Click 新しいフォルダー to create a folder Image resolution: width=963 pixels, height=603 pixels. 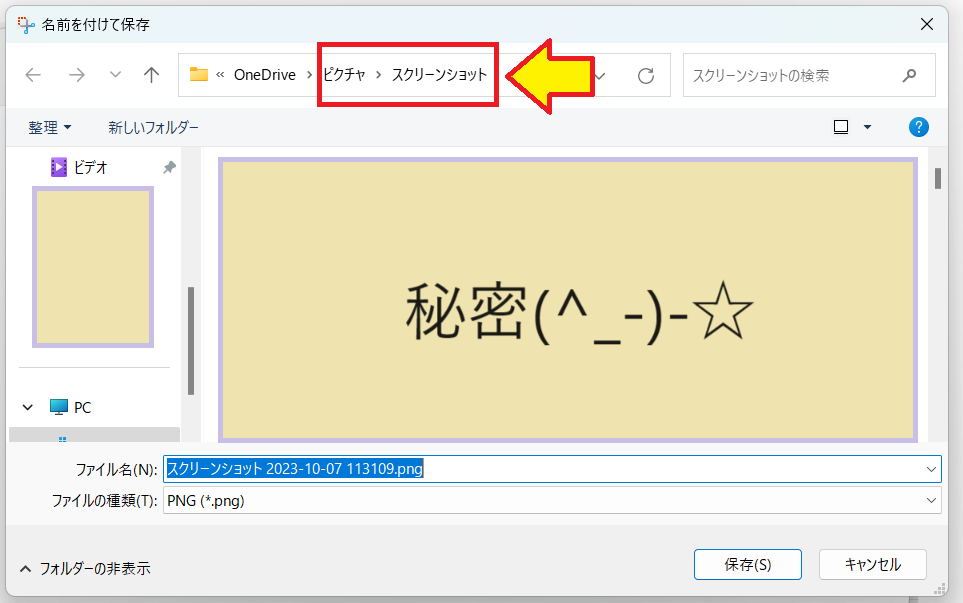click(x=153, y=127)
